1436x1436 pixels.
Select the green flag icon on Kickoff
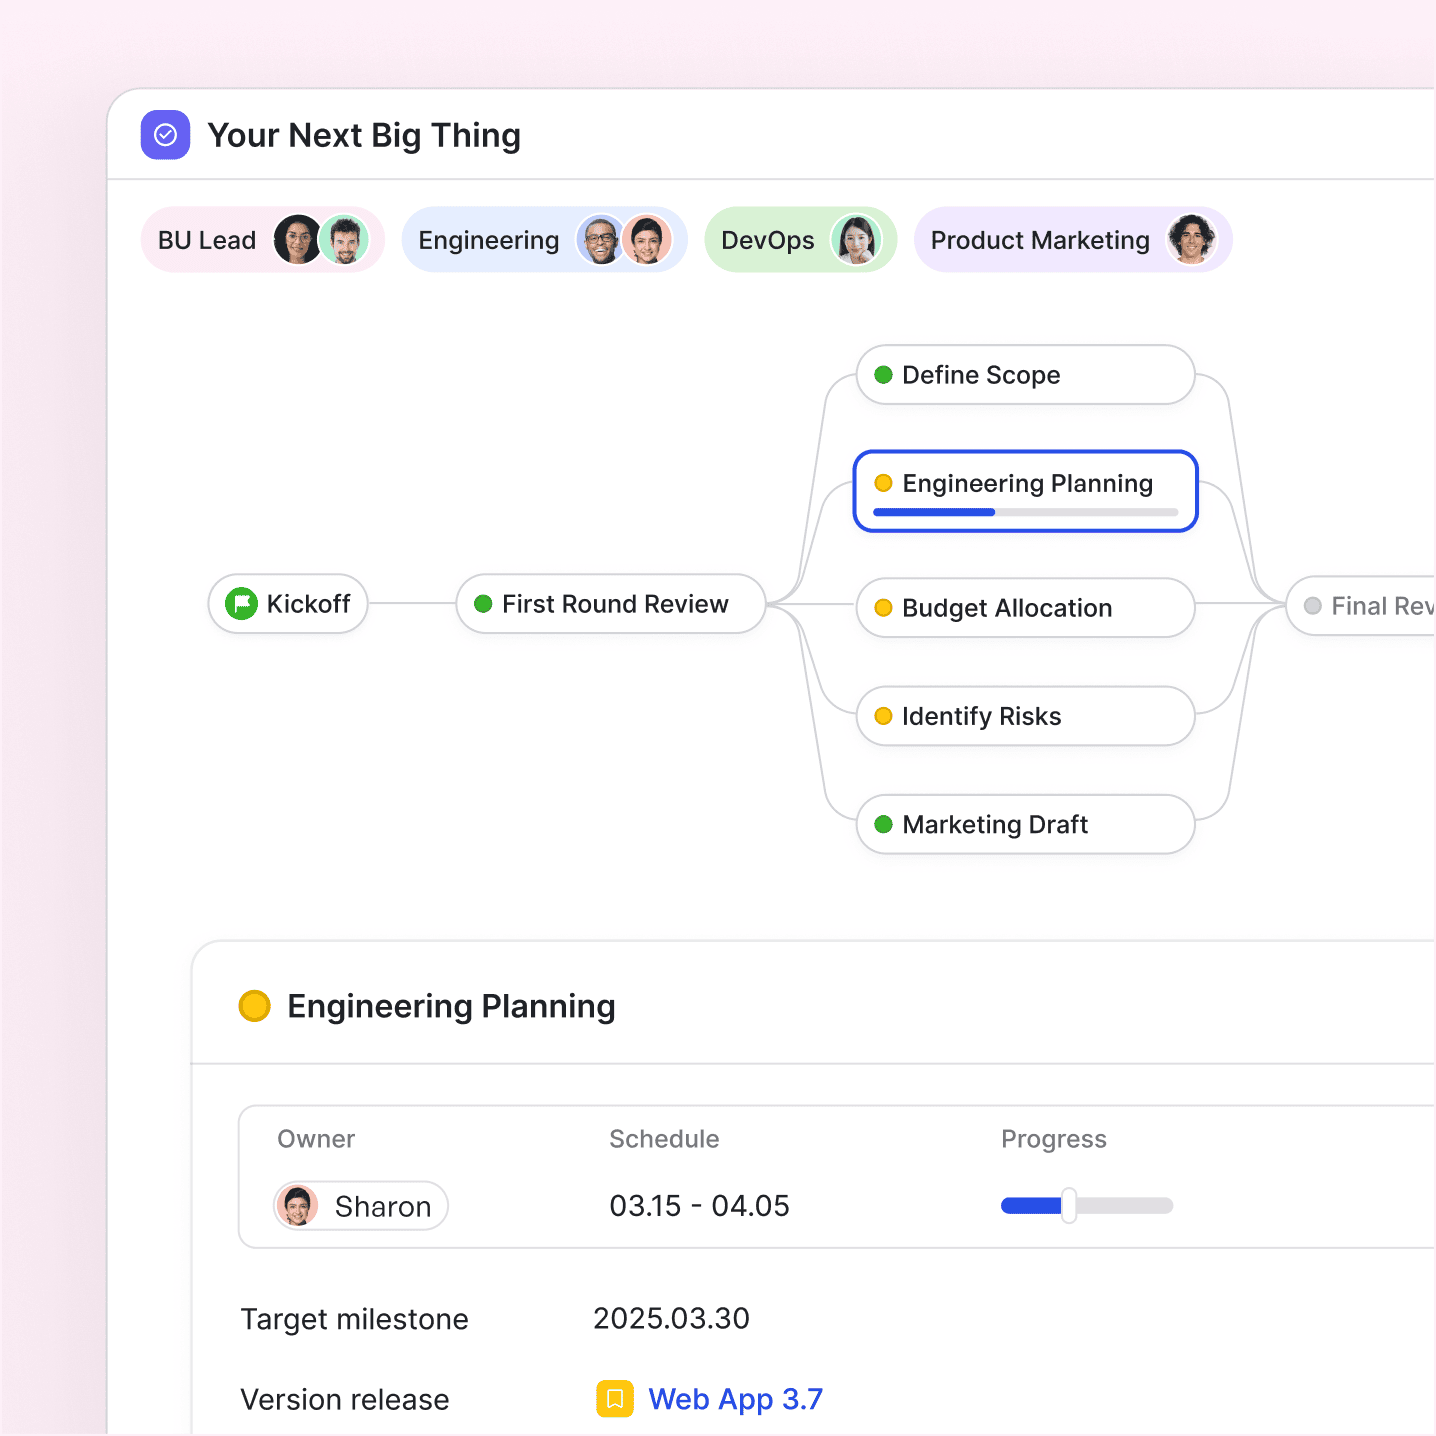click(241, 604)
